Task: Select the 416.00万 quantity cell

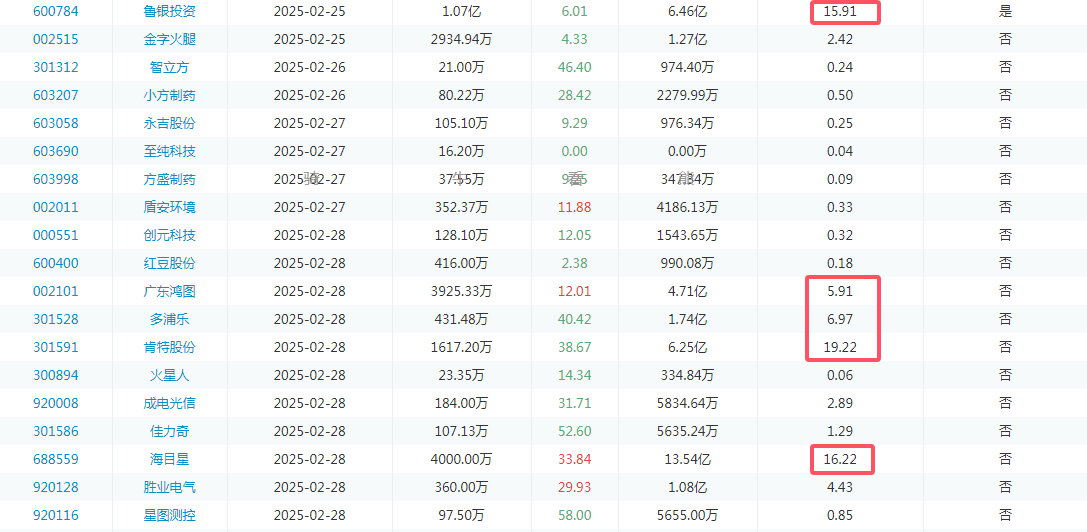Action: [461, 263]
